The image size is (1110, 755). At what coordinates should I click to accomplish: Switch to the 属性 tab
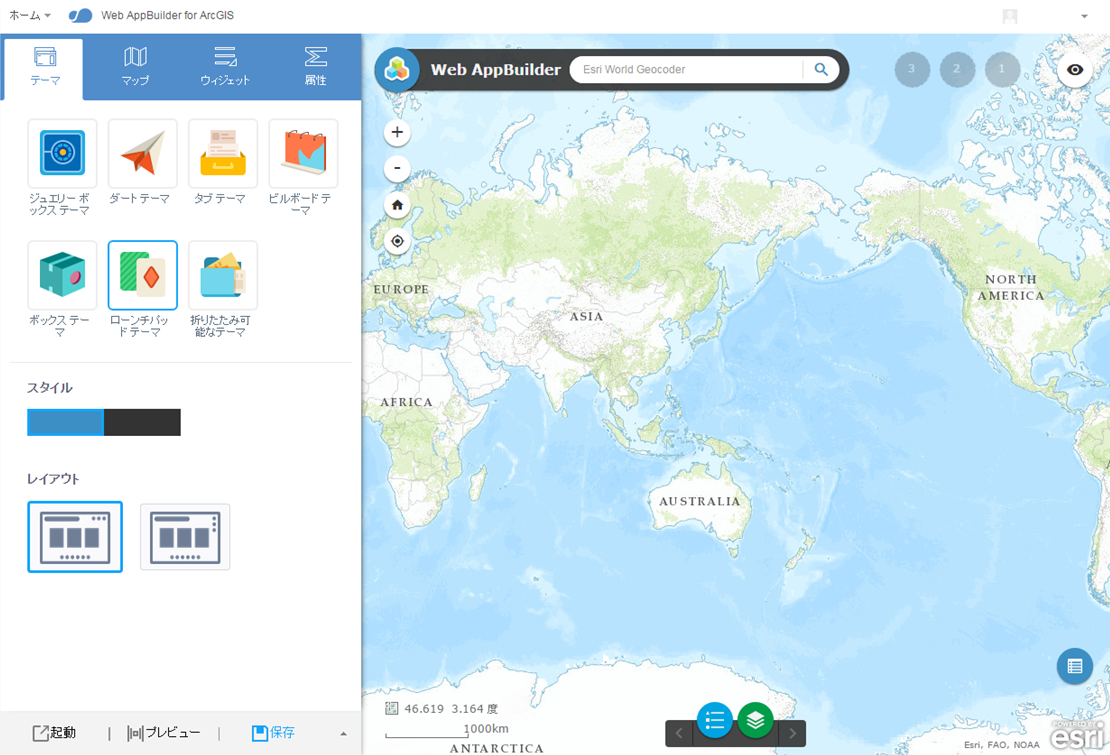click(315, 68)
